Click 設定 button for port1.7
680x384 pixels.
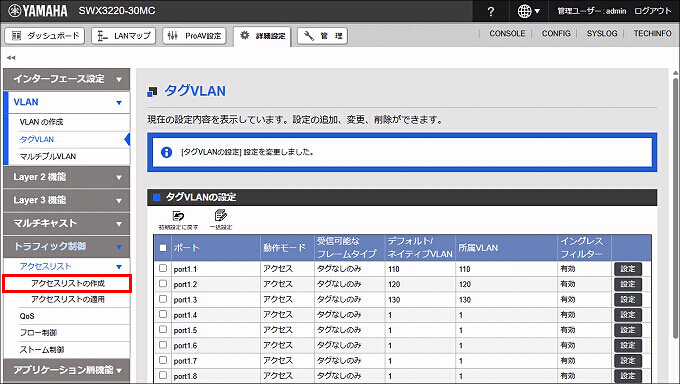tap(628, 361)
